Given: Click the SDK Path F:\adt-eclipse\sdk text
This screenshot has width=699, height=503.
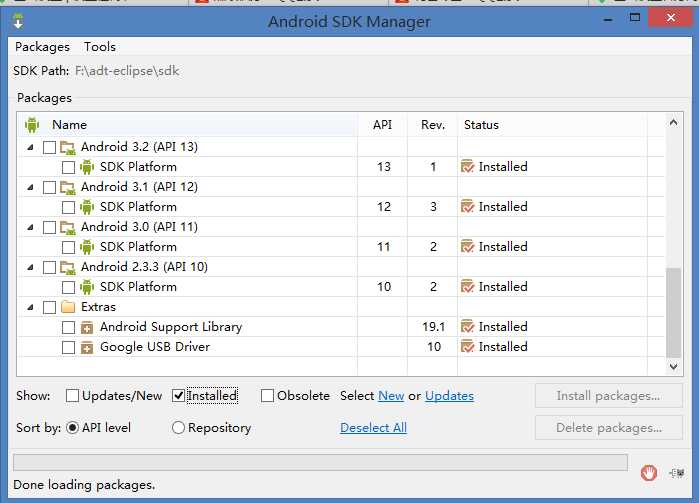Looking at the screenshot, I should coord(127,71).
